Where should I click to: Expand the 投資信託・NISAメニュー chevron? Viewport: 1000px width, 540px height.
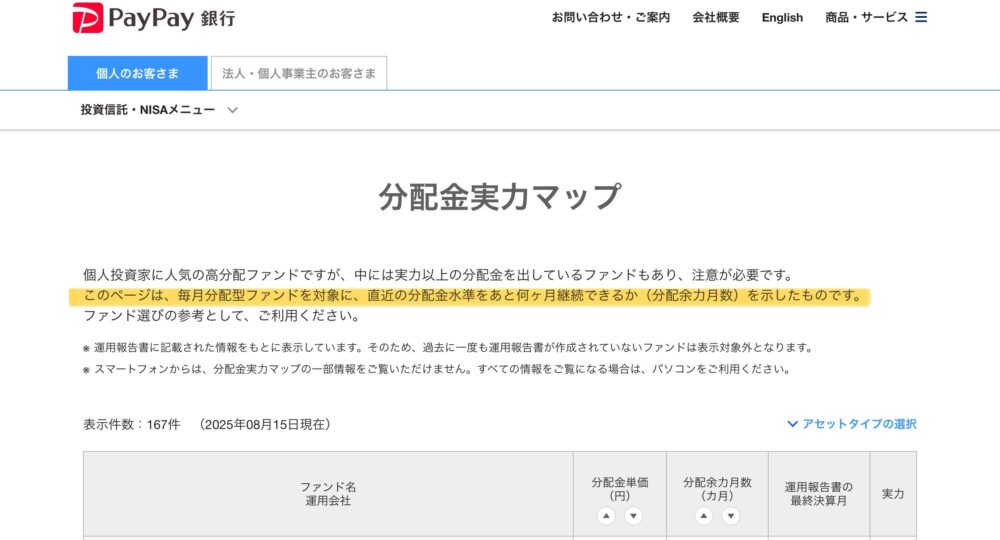(232, 110)
